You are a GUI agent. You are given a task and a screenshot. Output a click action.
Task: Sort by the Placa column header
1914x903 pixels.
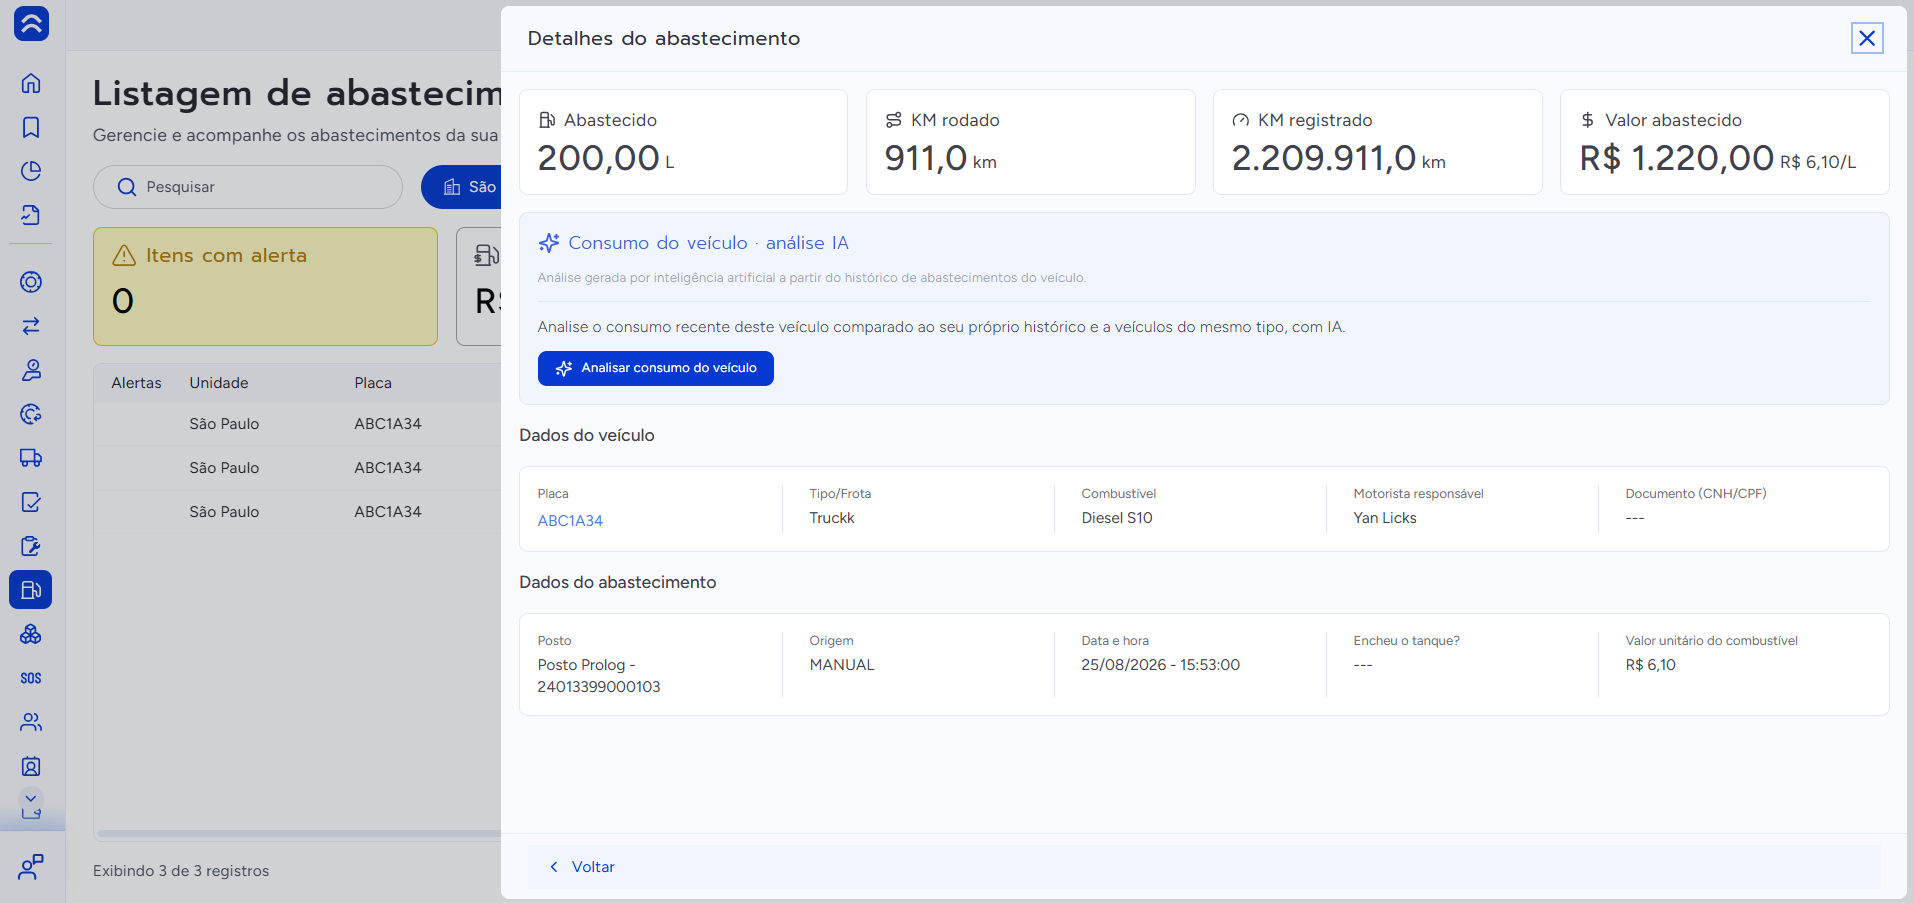373,383
